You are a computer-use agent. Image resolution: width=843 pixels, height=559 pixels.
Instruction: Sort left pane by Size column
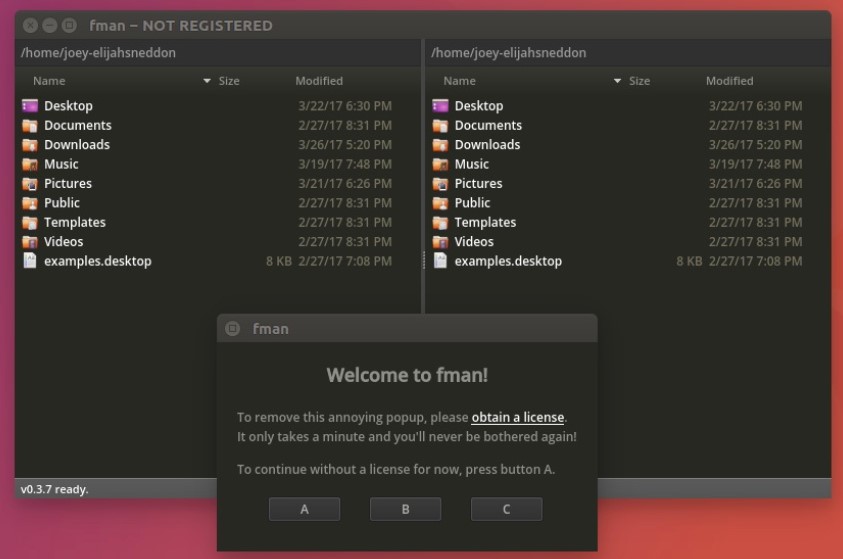(229, 81)
